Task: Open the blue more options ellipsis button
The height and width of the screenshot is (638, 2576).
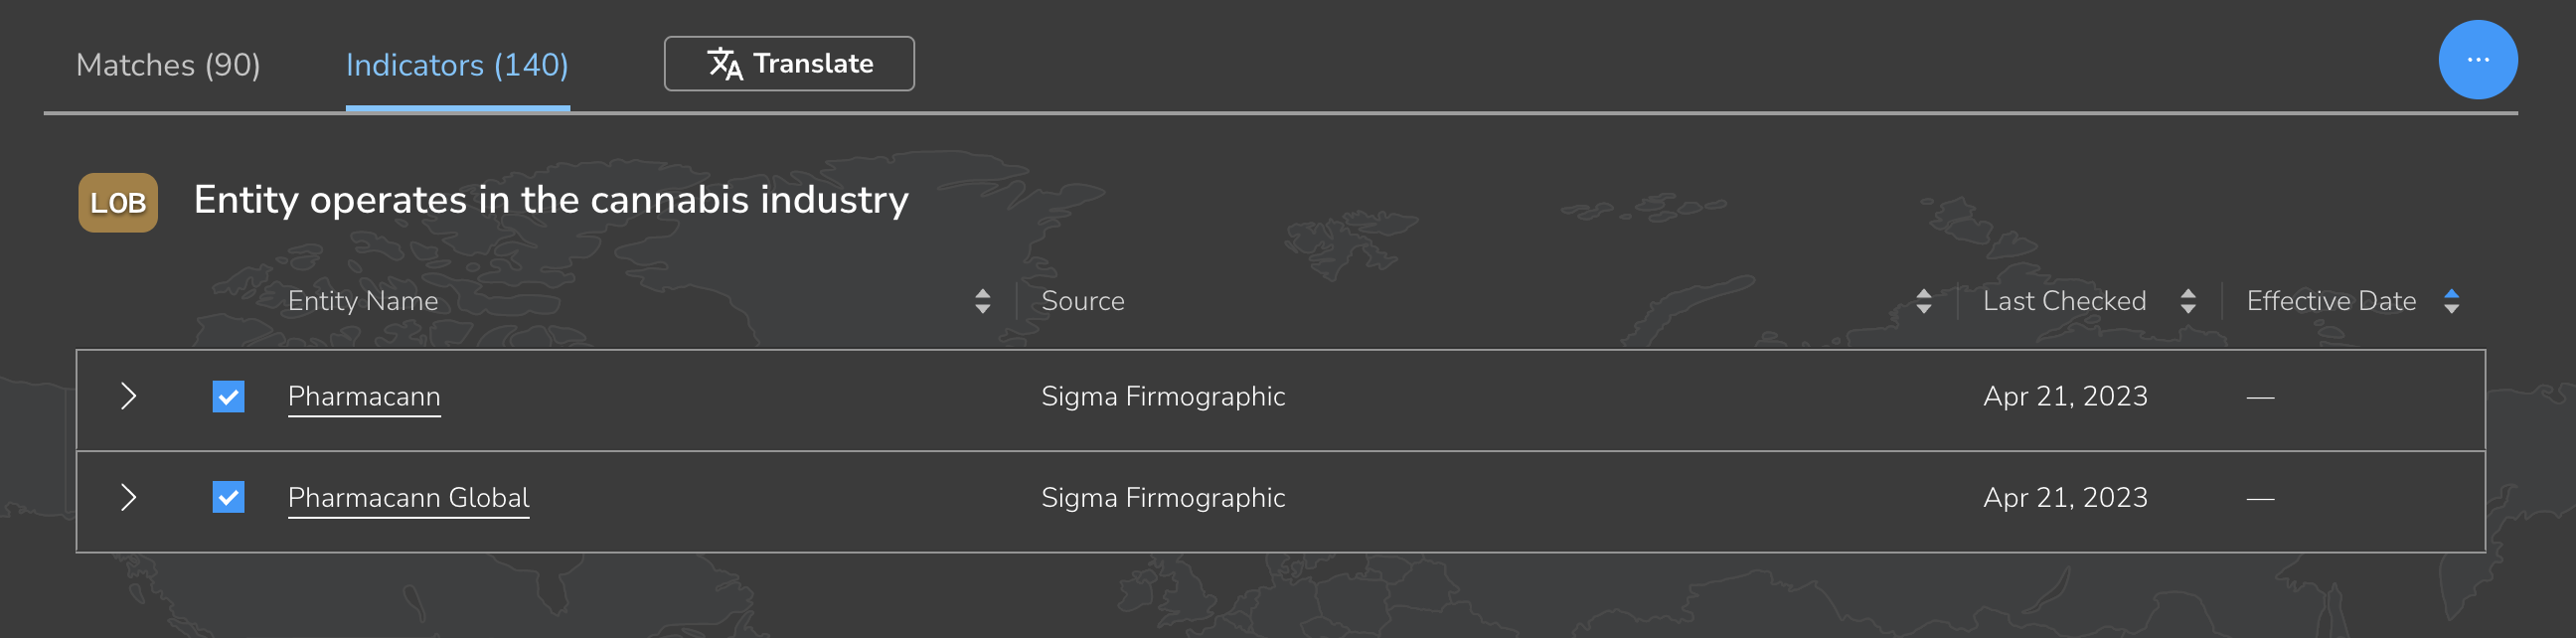Action: (x=2477, y=60)
